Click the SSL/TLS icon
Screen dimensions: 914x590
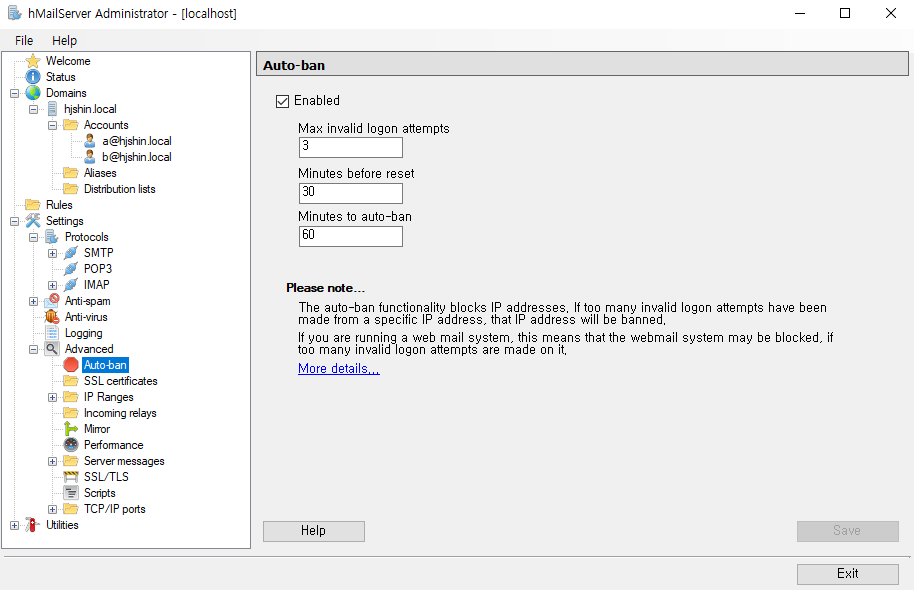71,477
